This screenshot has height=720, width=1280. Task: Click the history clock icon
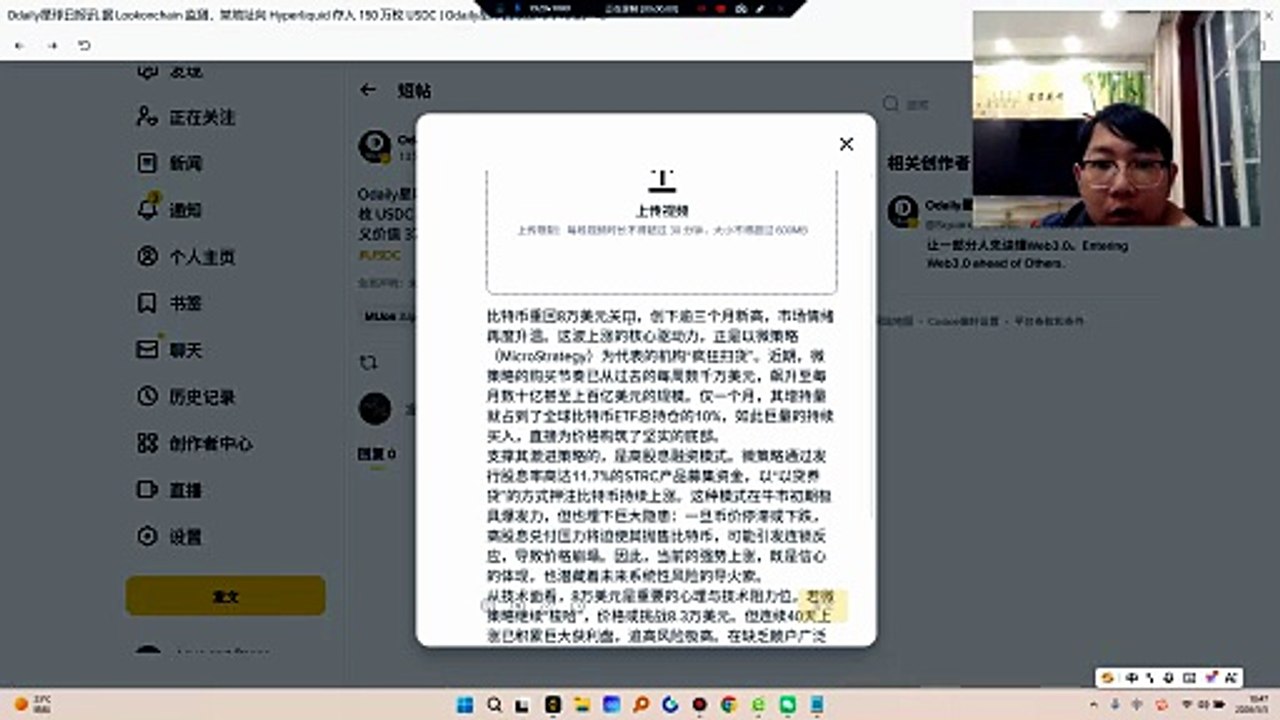148,396
